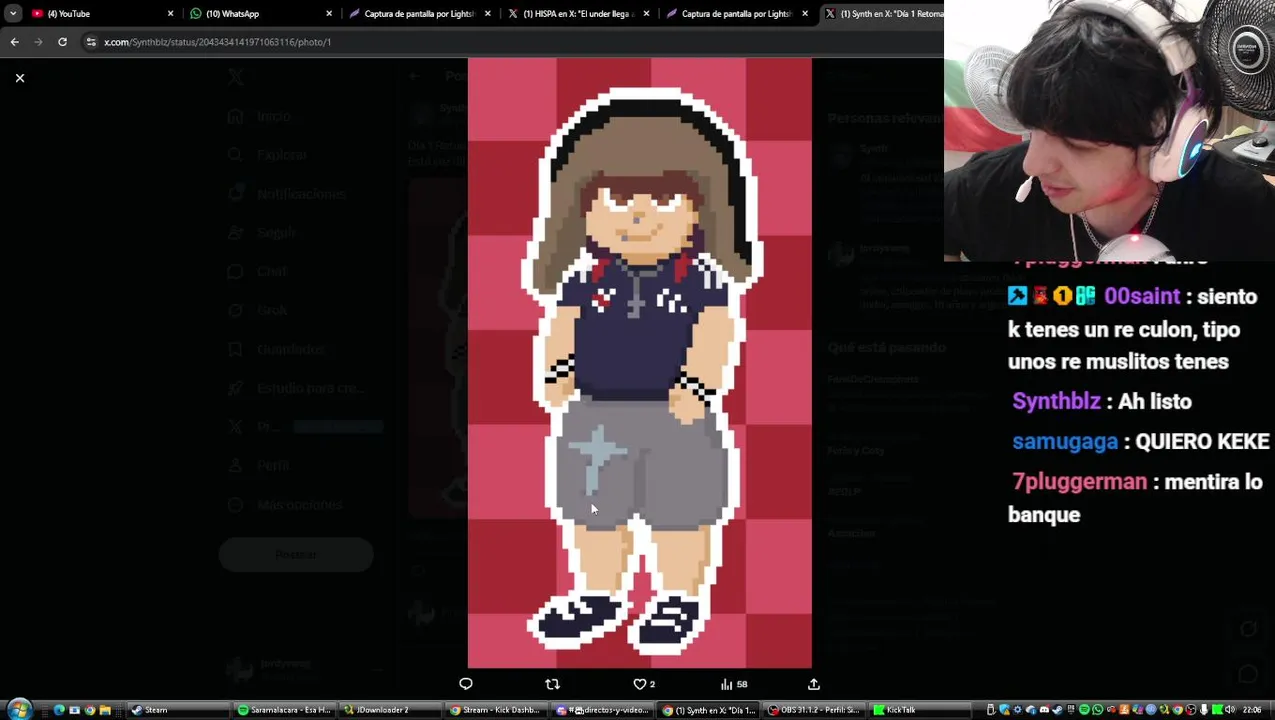
Task: Open the tab search dropdown arrow
Action: 13,14
